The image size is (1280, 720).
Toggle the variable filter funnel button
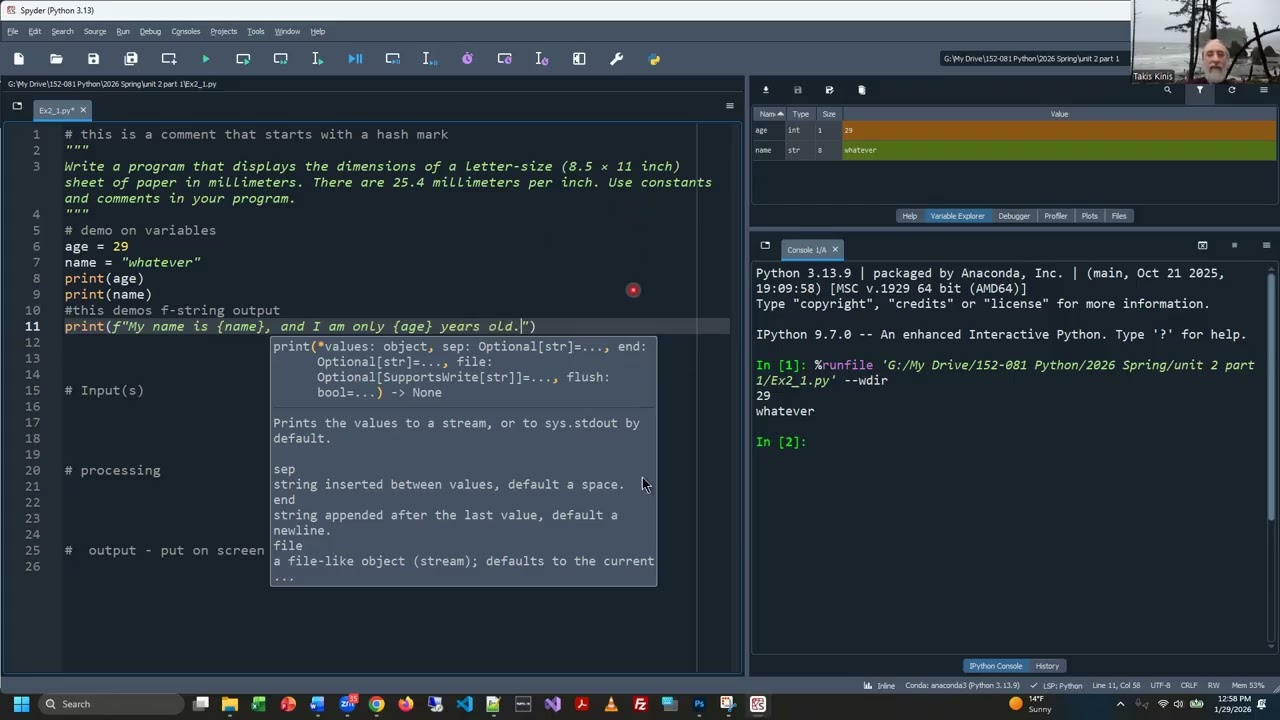1199,90
